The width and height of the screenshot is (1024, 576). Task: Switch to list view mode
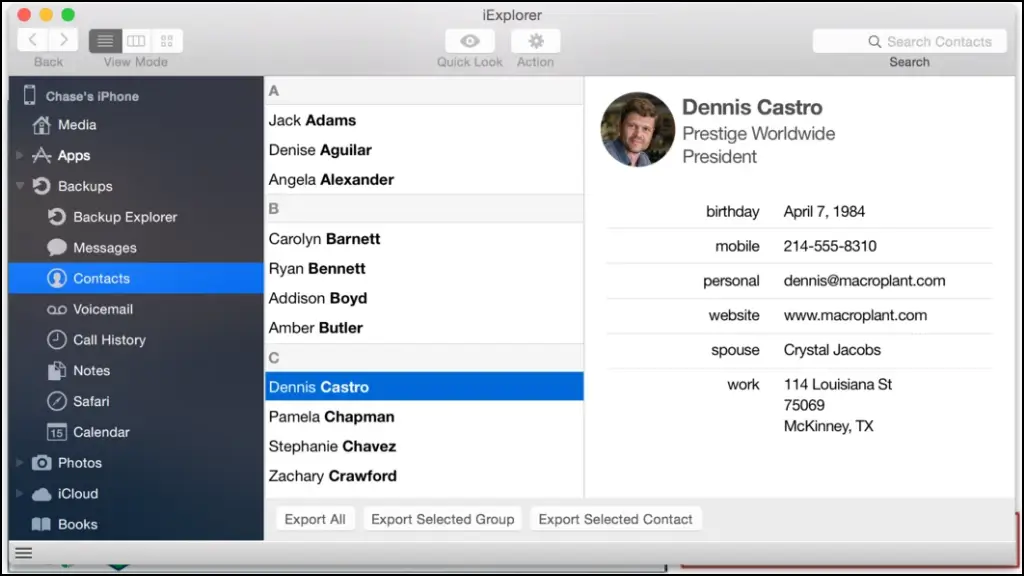click(x=105, y=41)
